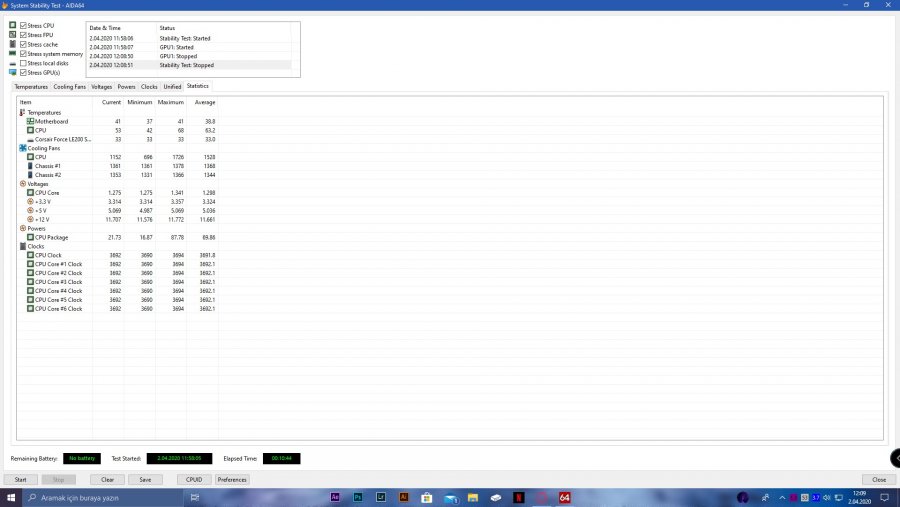This screenshot has width=900, height=507.
Task: Open Task View on taskbar
Action: point(195,497)
